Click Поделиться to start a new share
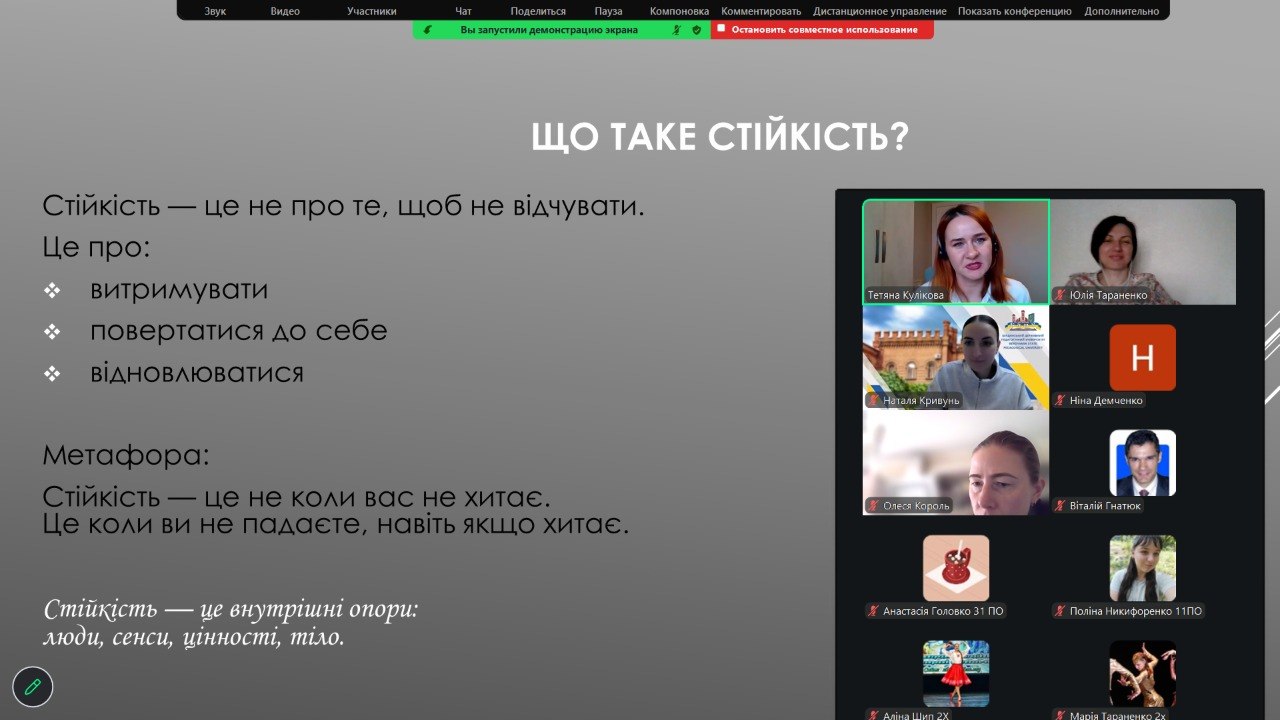This screenshot has height=720, width=1280. point(538,11)
